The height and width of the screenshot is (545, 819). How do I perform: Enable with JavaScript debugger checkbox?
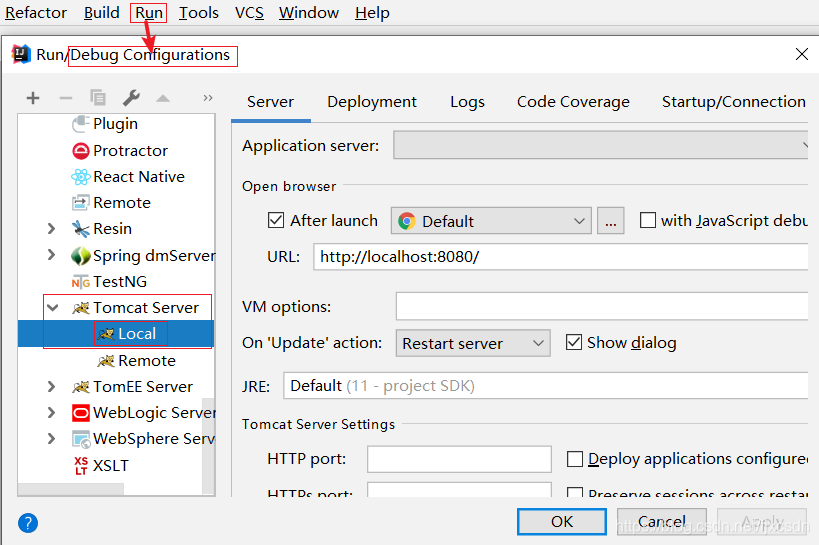tap(648, 220)
